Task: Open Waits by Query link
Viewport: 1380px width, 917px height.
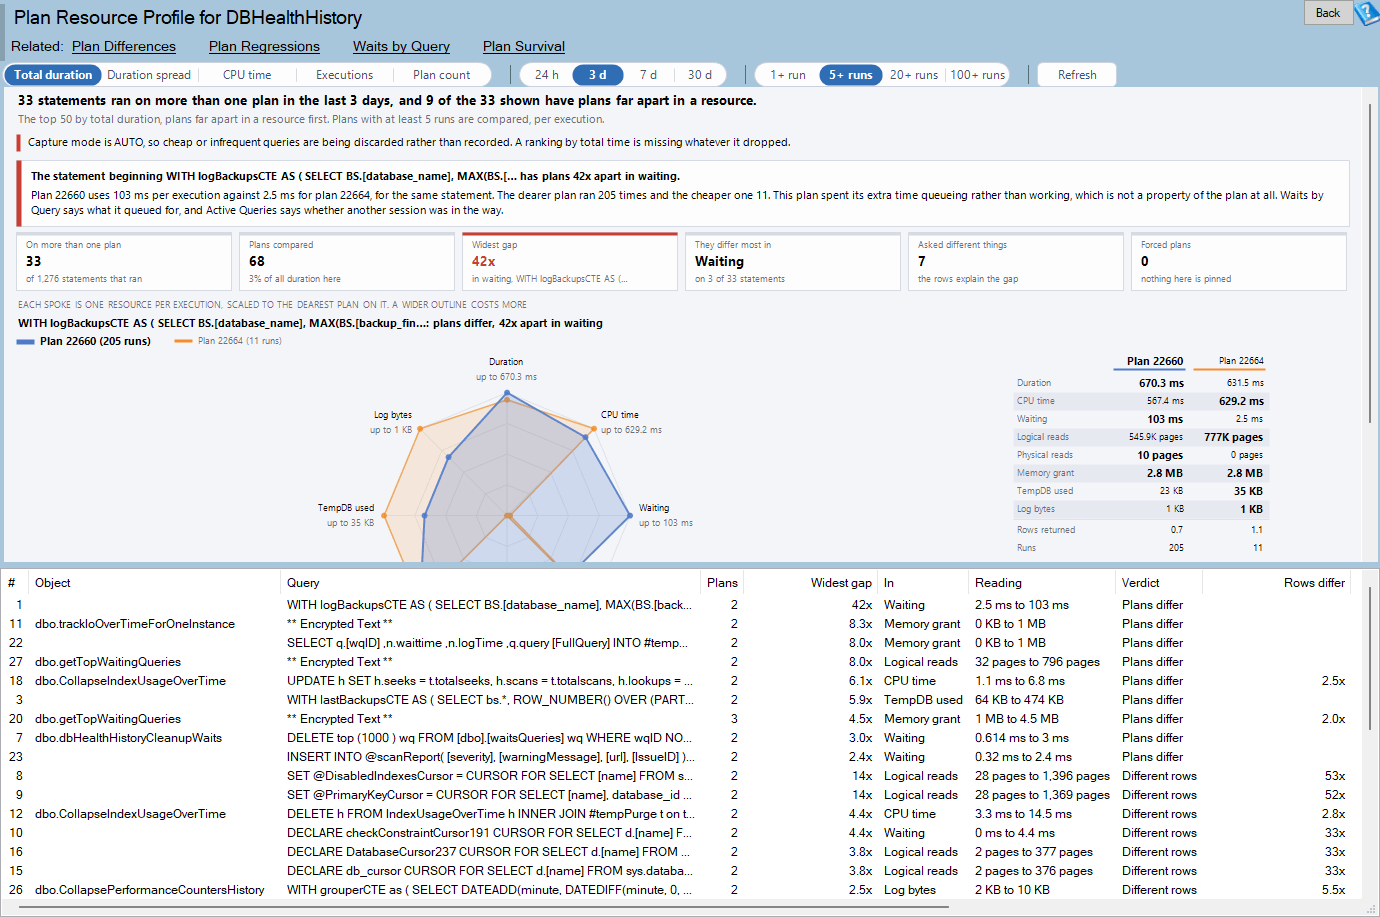Action: tap(401, 46)
